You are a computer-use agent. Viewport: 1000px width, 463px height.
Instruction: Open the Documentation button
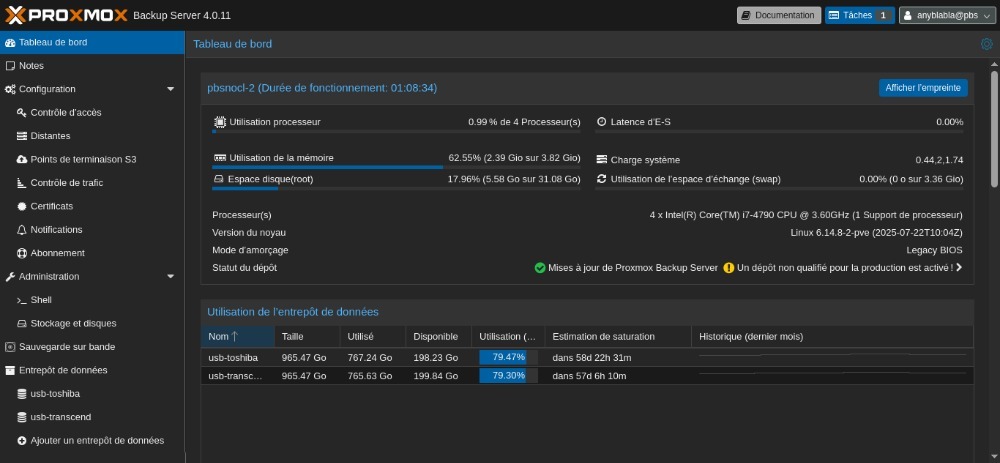coord(778,15)
